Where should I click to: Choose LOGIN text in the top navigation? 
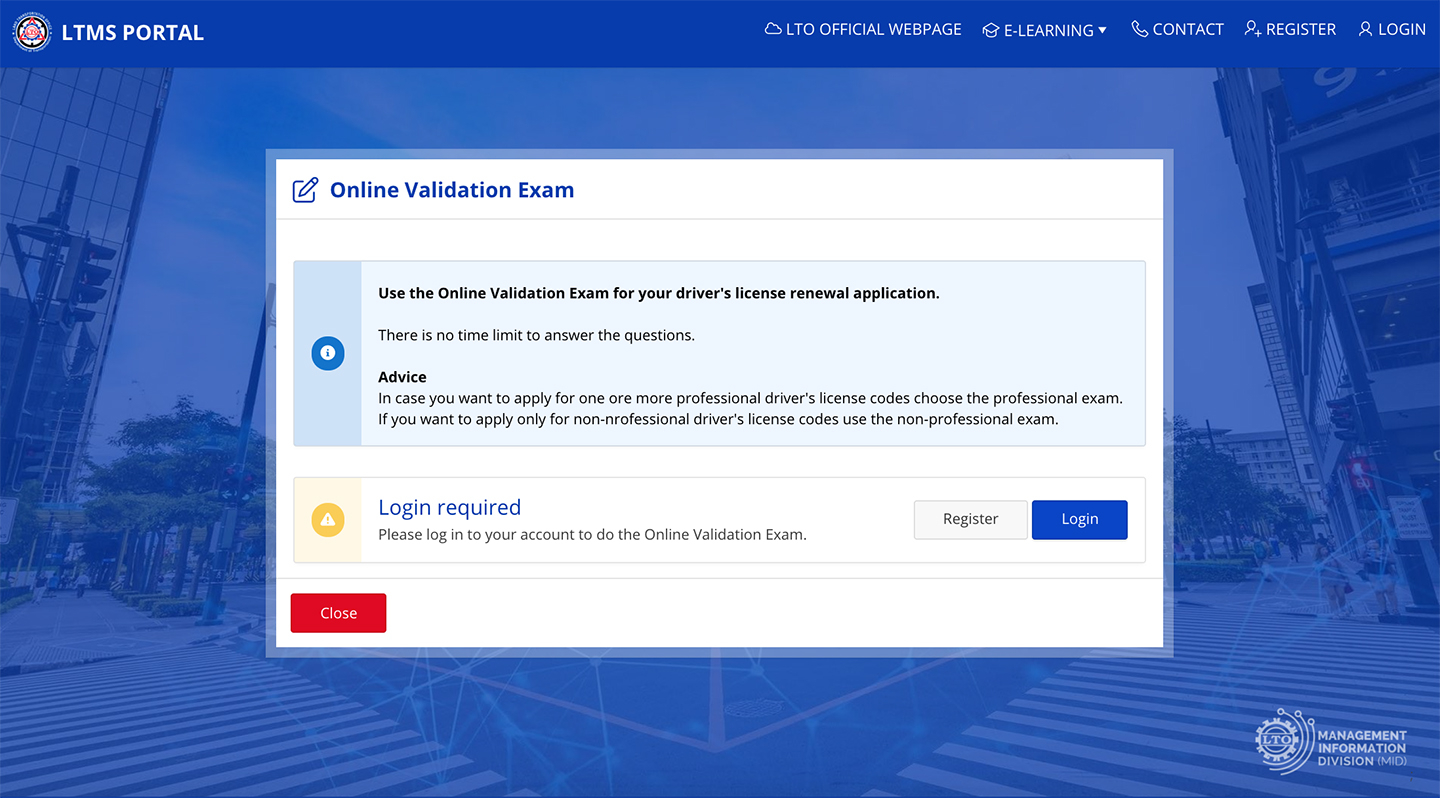tap(1401, 30)
